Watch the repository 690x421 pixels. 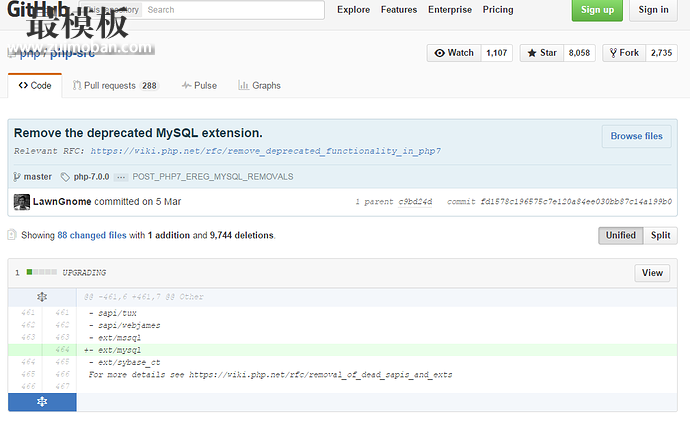click(454, 53)
